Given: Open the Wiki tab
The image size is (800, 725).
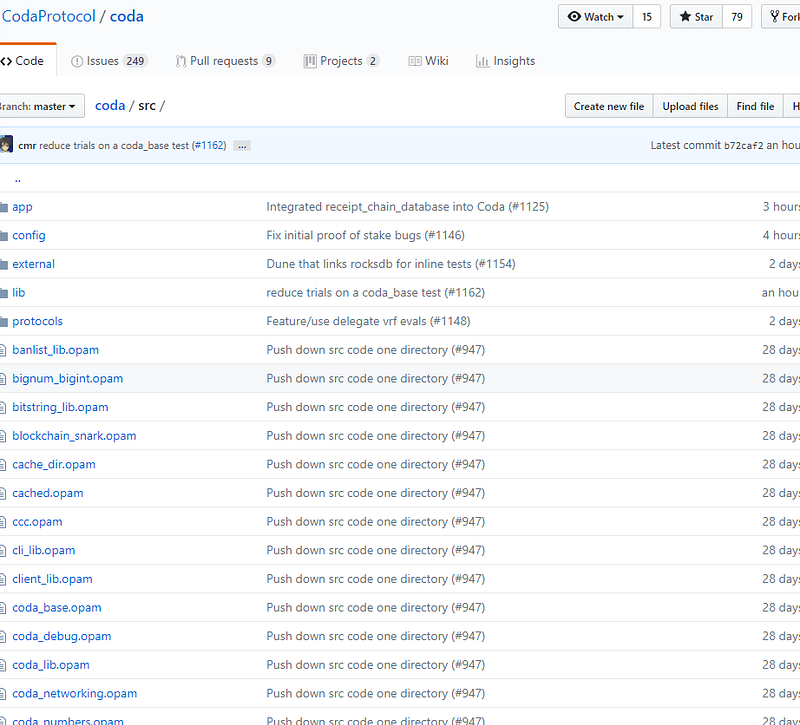Looking at the screenshot, I should click(429, 61).
